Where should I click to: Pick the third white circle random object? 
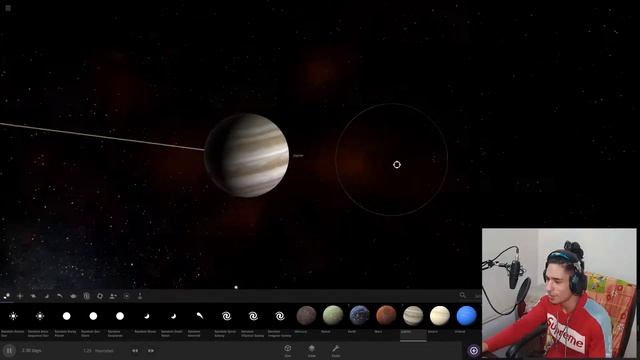(120, 316)
